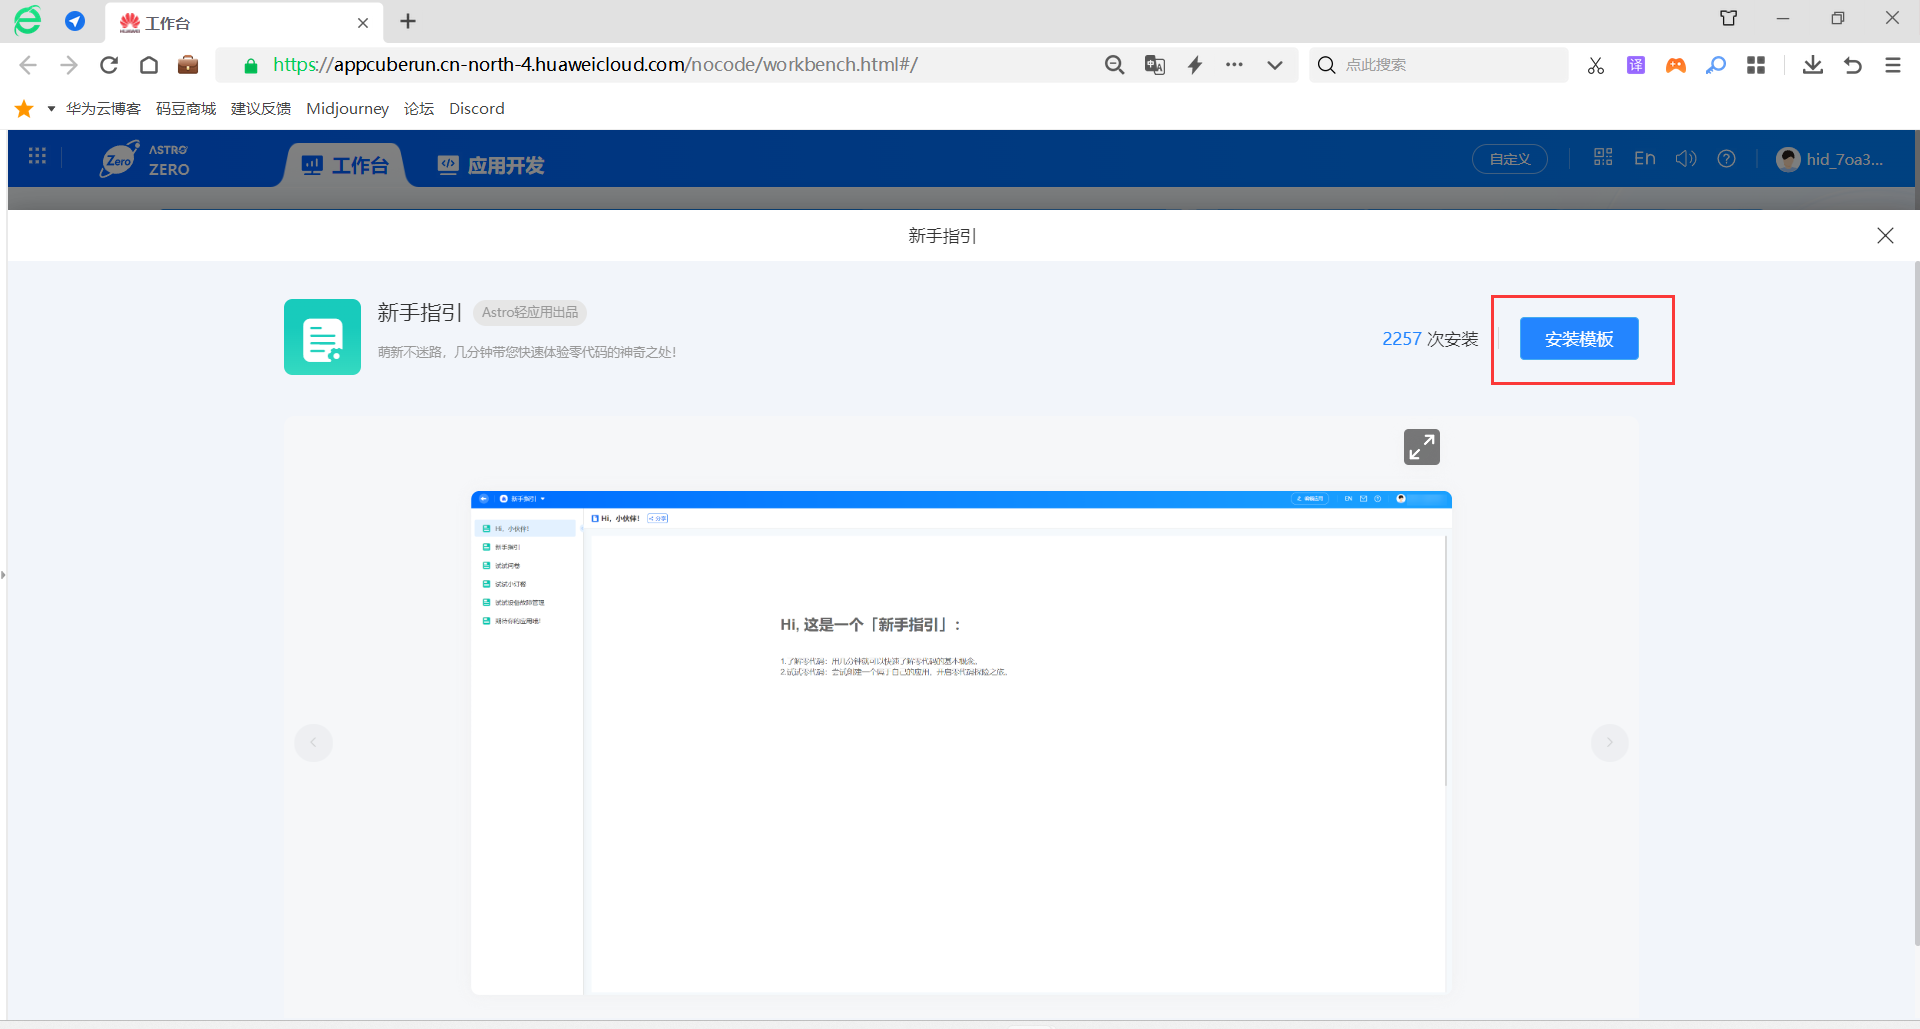1920x1029 pixels.
Task: Click the dialog vertical scrollbar
Action: (x=1916, y=603)
